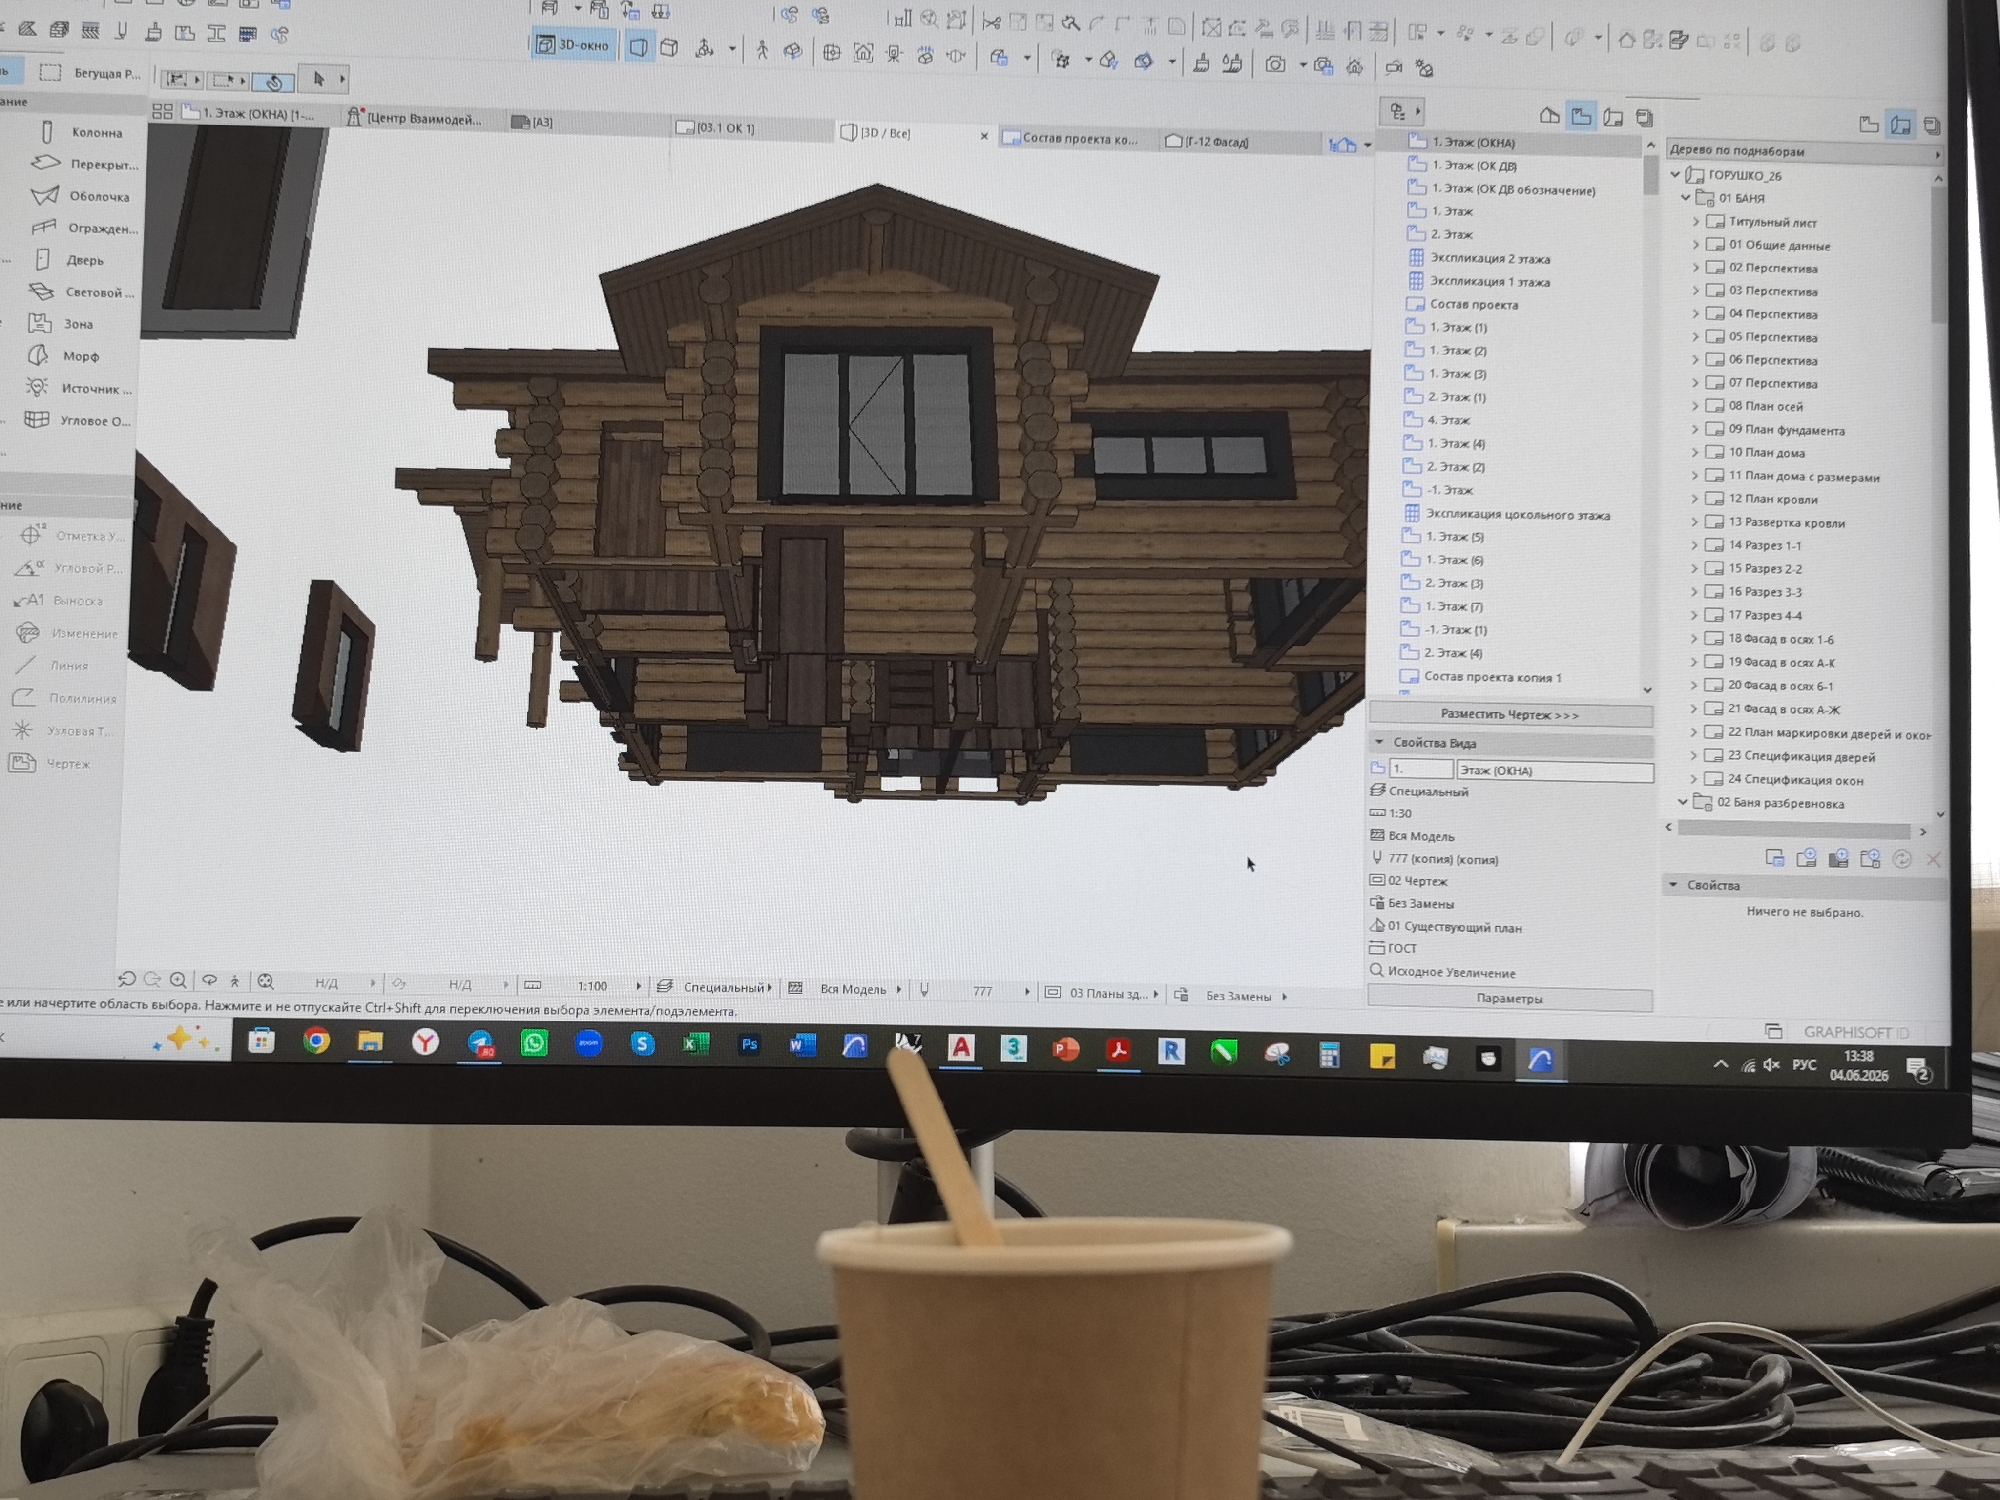This screenshot has height=1500, width=2000.
Task: Select Экспликация 2 этажа in view list
Action: [1490, 258]
